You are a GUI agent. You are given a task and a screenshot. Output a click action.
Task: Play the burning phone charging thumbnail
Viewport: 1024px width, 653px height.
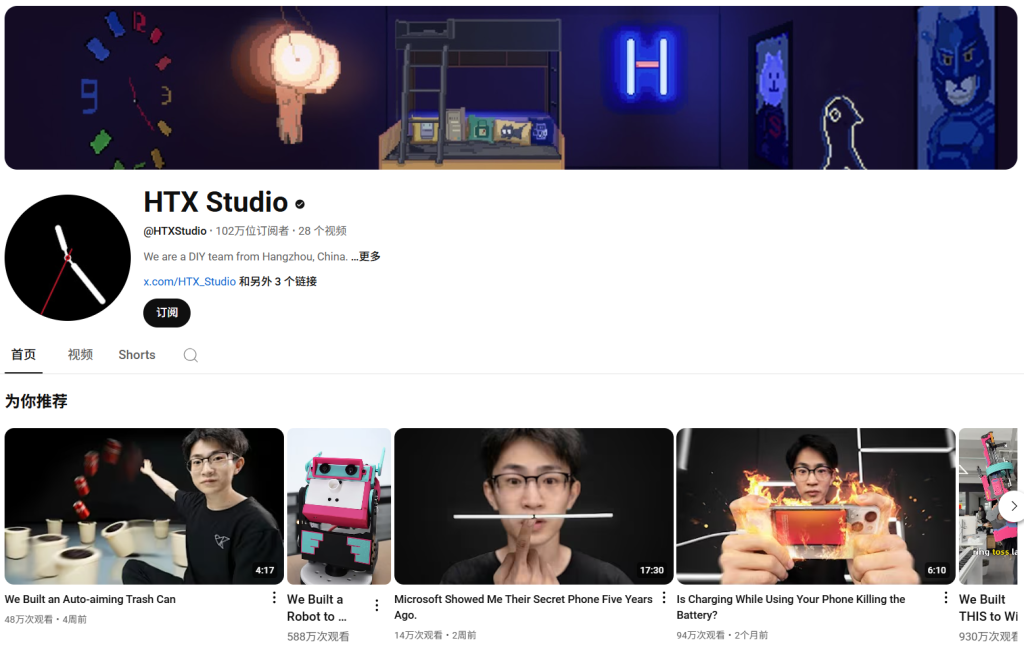coord(816,506)
